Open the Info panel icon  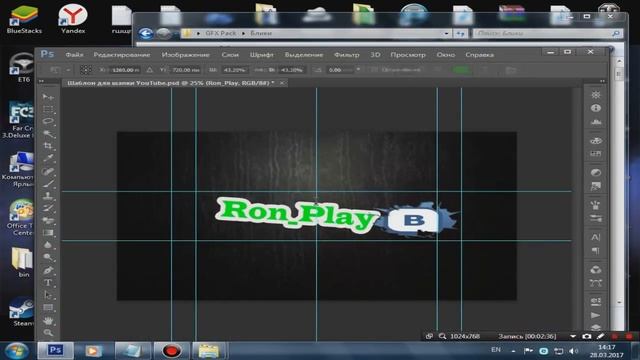(x=596, y=108)
